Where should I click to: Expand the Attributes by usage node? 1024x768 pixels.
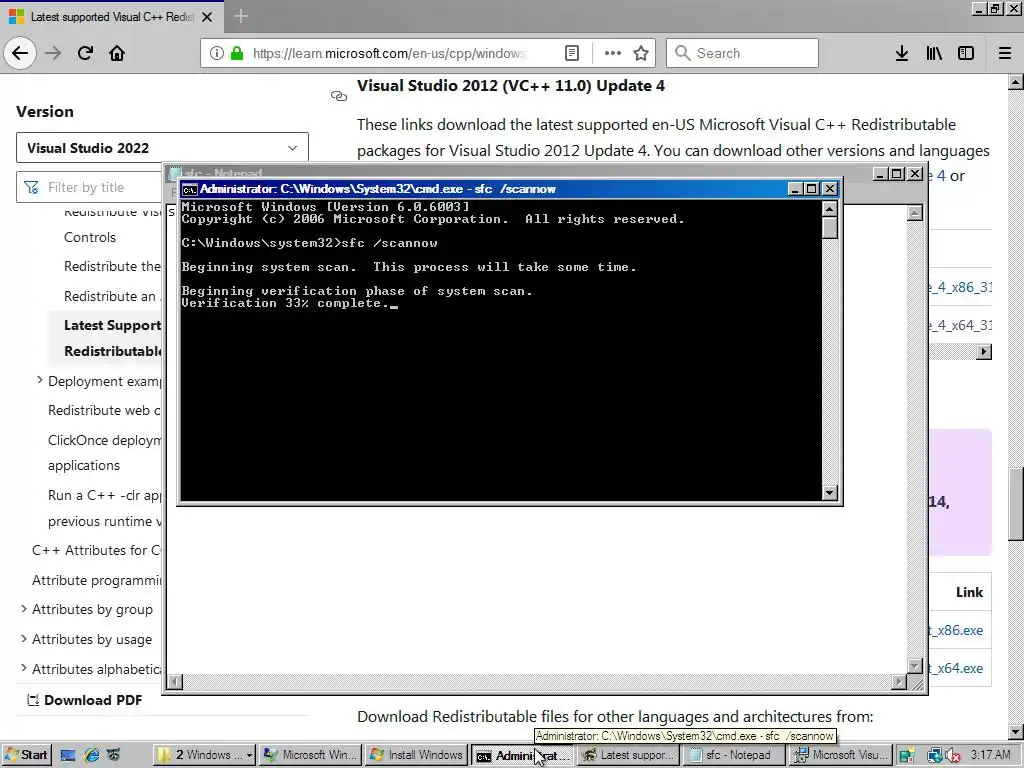[24, 638]
